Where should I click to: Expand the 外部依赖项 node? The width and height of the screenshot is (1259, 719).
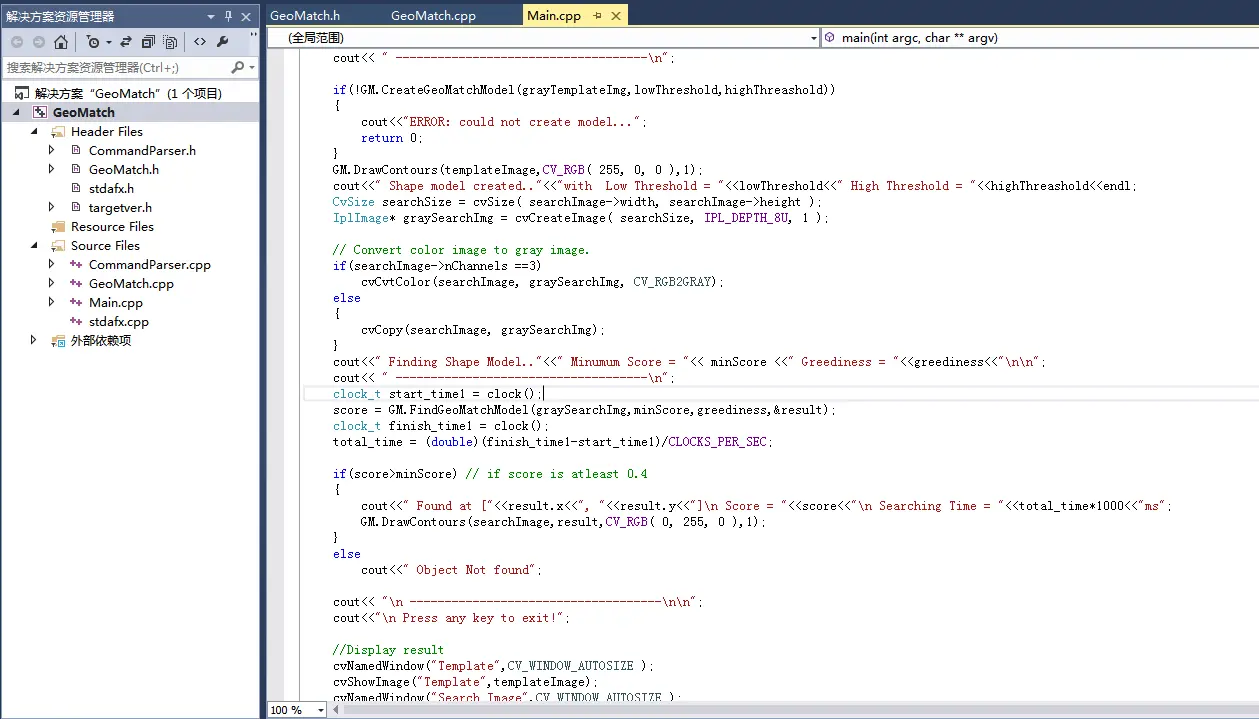pos(35,341)
